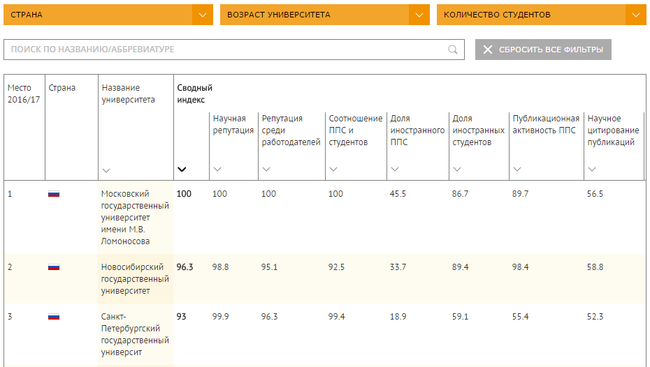The width and height of the screenshot is (650, 367).
Task: Sort by Доля иностранных студентов chevron
Action: click(457, 169)
